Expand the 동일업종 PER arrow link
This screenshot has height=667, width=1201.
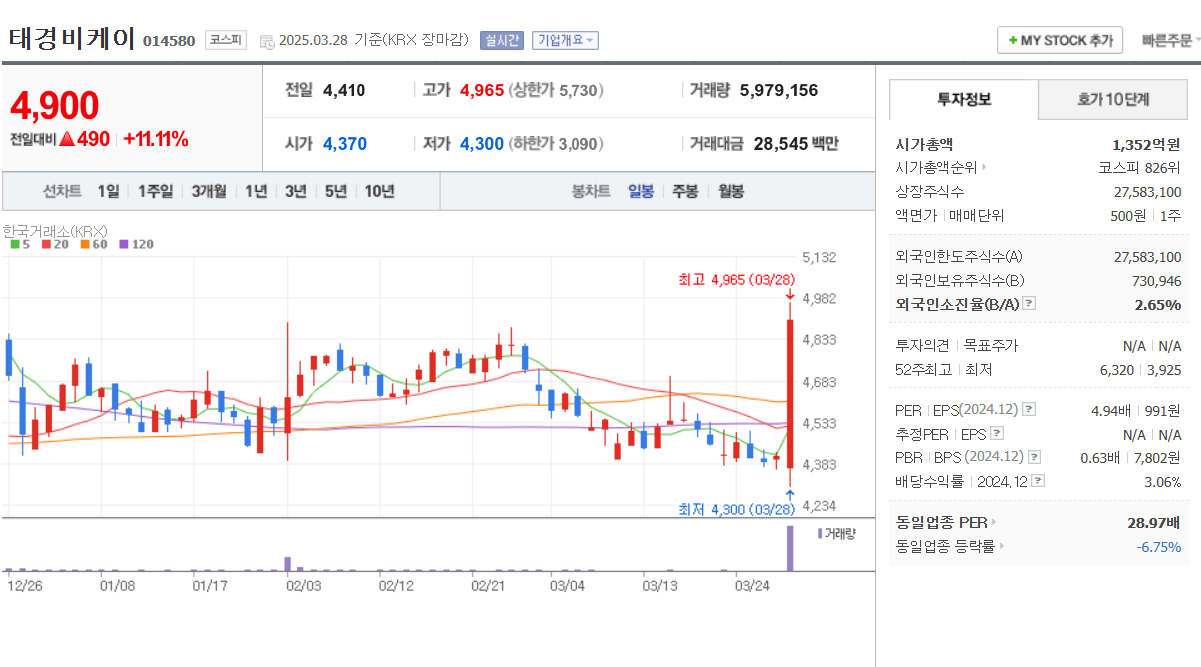click(994, 523)
